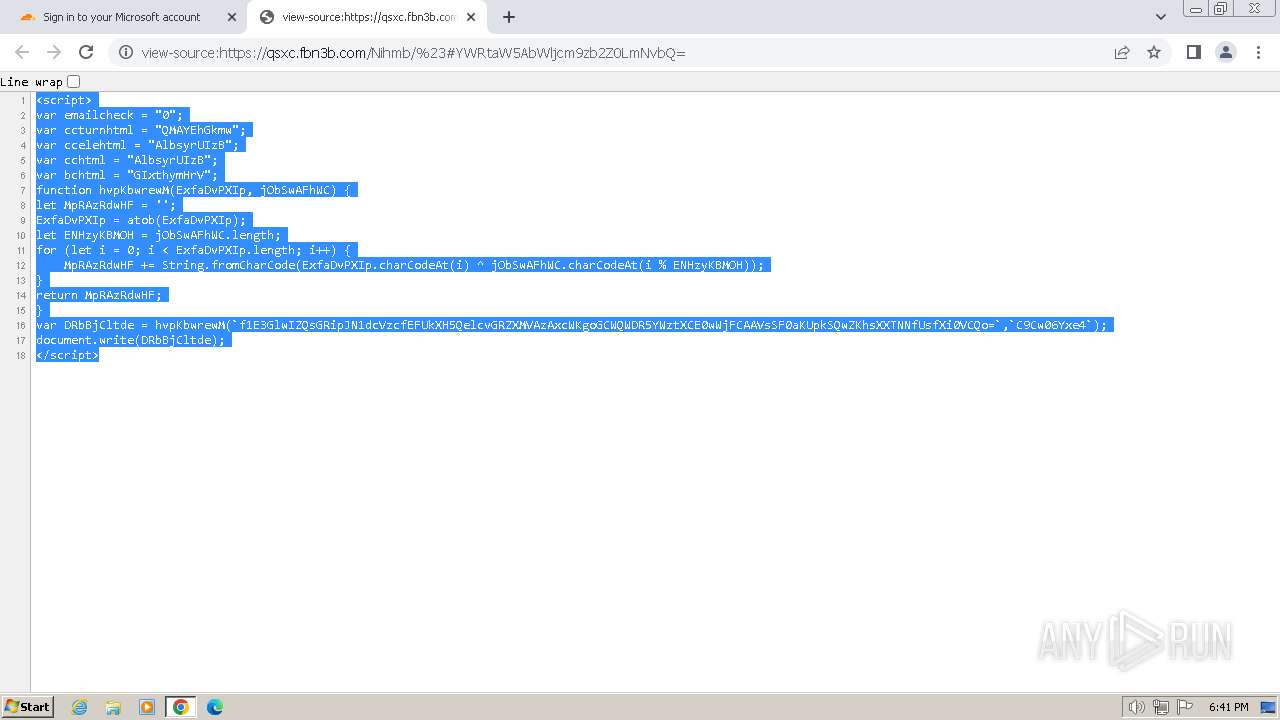This screenshot has height=720, width=1280.
Task: Click the 'let MpRAzRdwHF' line
Action: click(106, 205)
